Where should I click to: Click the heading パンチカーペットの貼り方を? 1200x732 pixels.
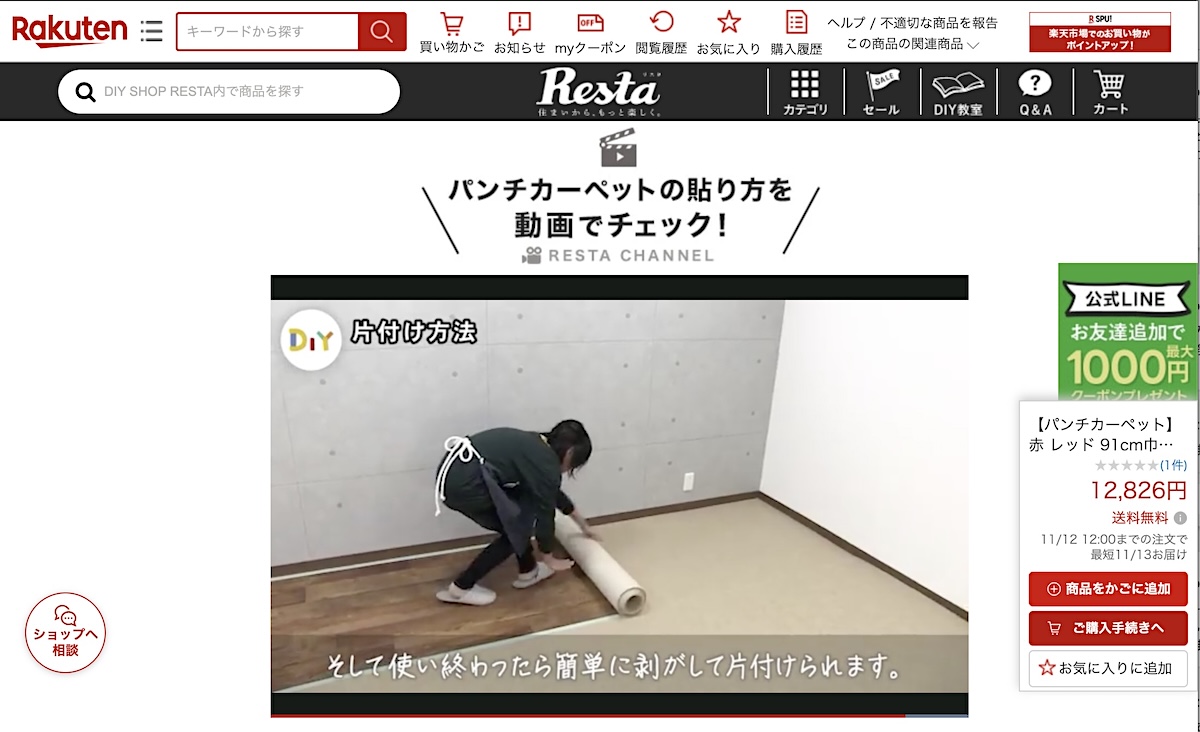click(620, 190)
